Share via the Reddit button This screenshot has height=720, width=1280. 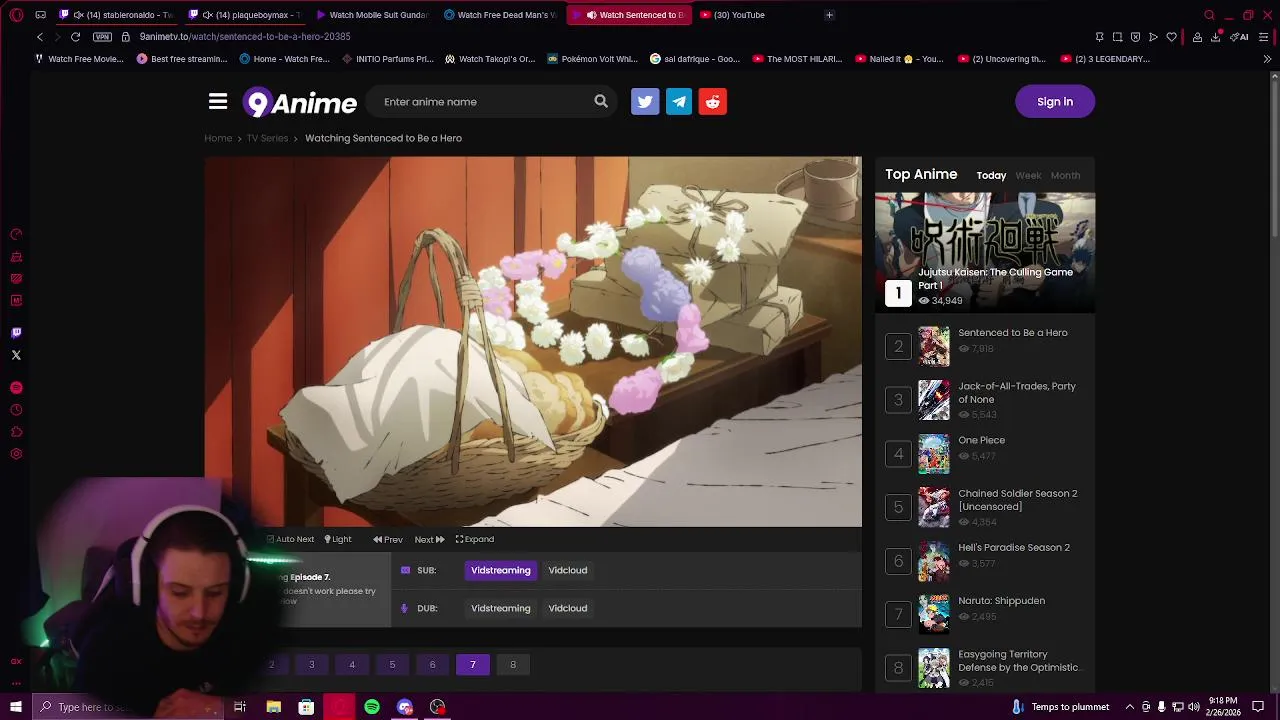pos(713,101)
